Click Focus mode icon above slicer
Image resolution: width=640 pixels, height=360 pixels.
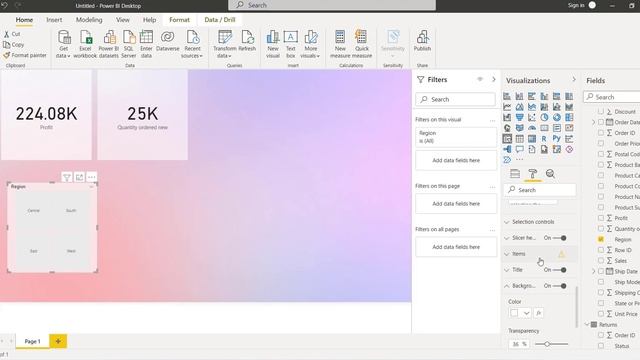tap(79, 177)
